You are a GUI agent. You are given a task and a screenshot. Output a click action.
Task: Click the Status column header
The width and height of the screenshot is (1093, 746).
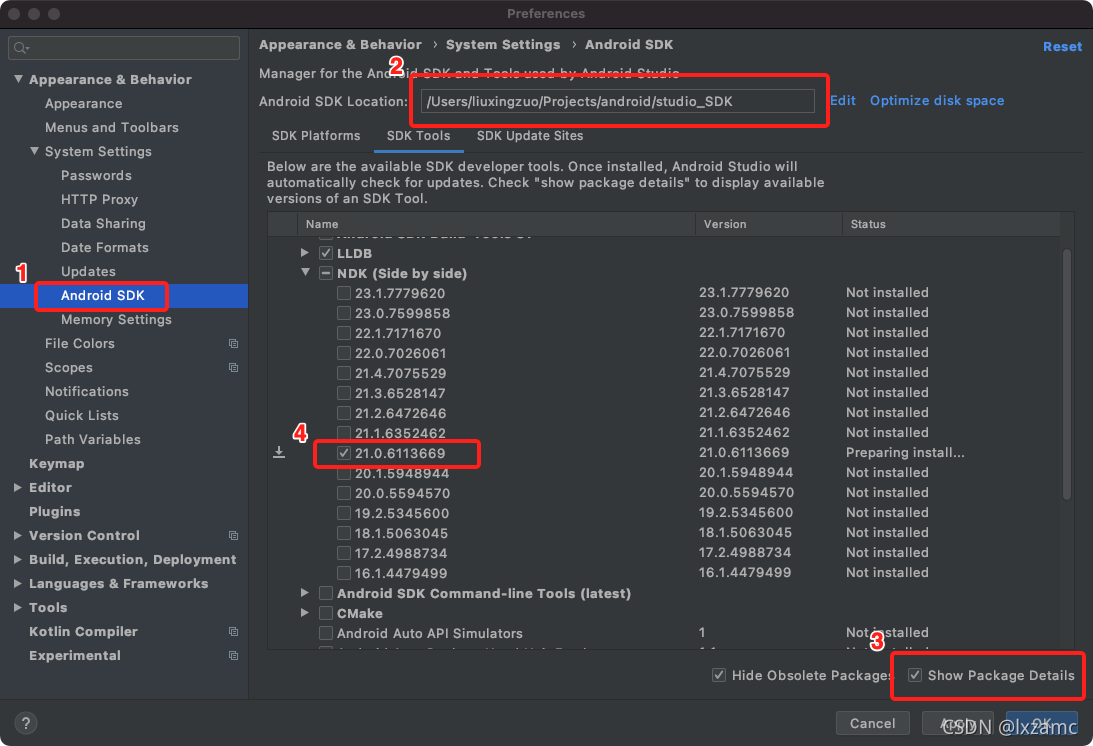tap(951, 224)
